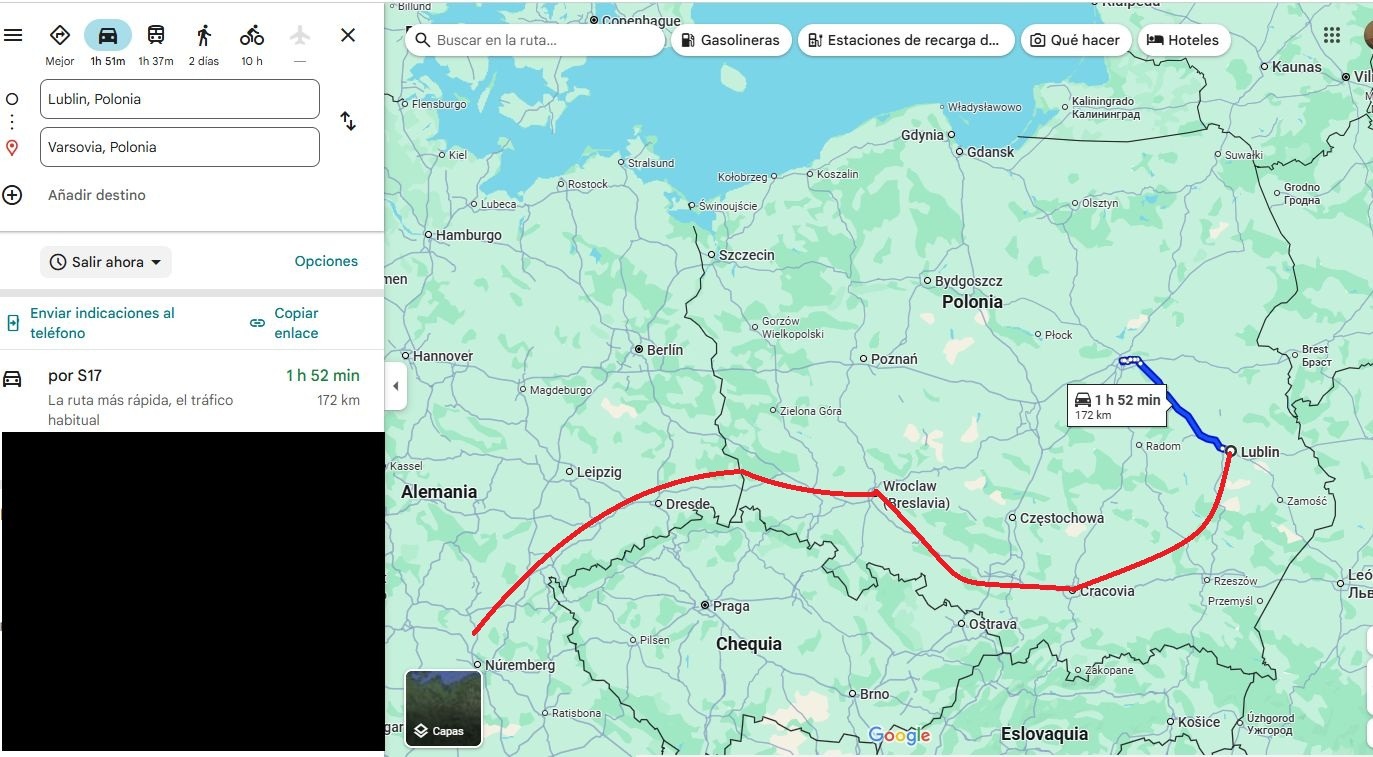The width and height of the screenshot is (1373, 757).
Task: Swap origin and destination arrows
Action: [x=348, y=121]
